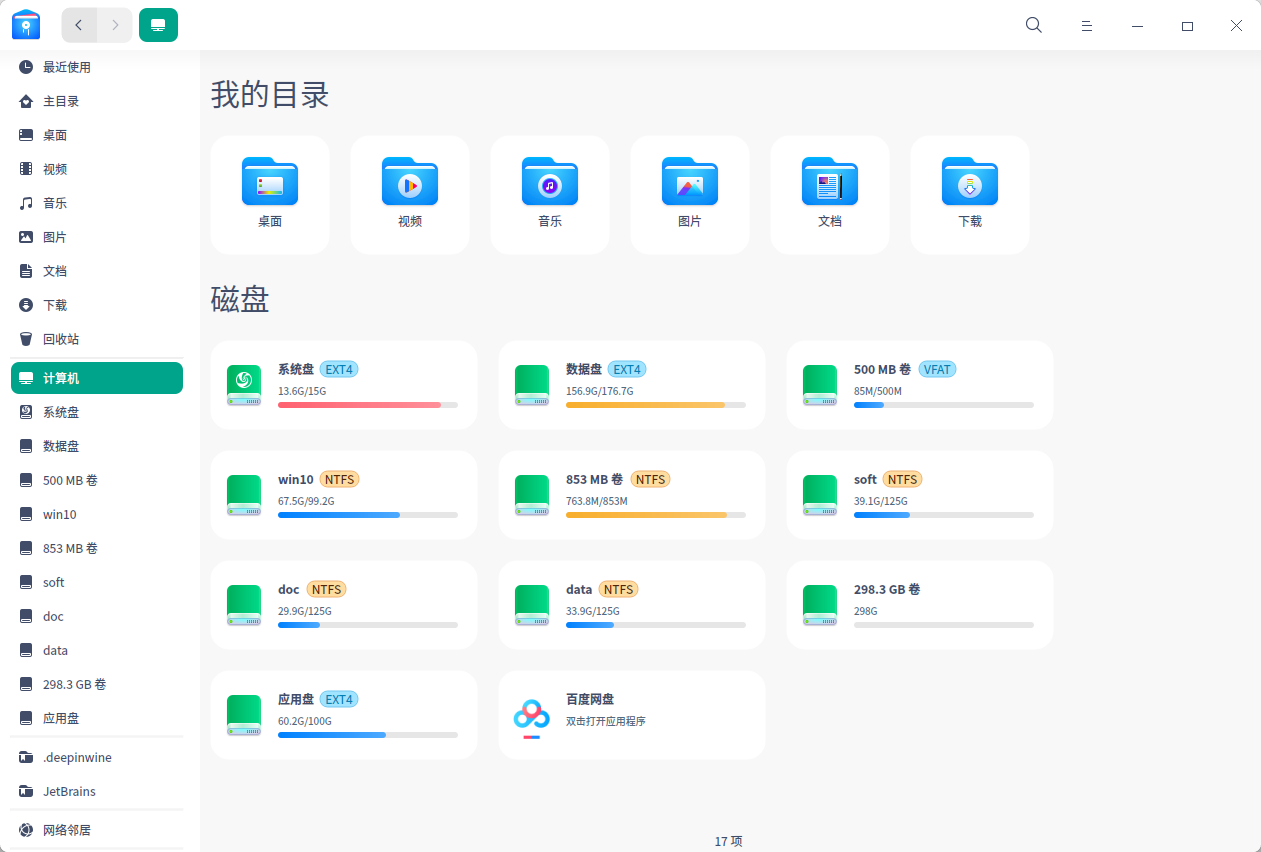Select the win10 disk icon
Screen dimensions: 1261x852
(244, 495)
